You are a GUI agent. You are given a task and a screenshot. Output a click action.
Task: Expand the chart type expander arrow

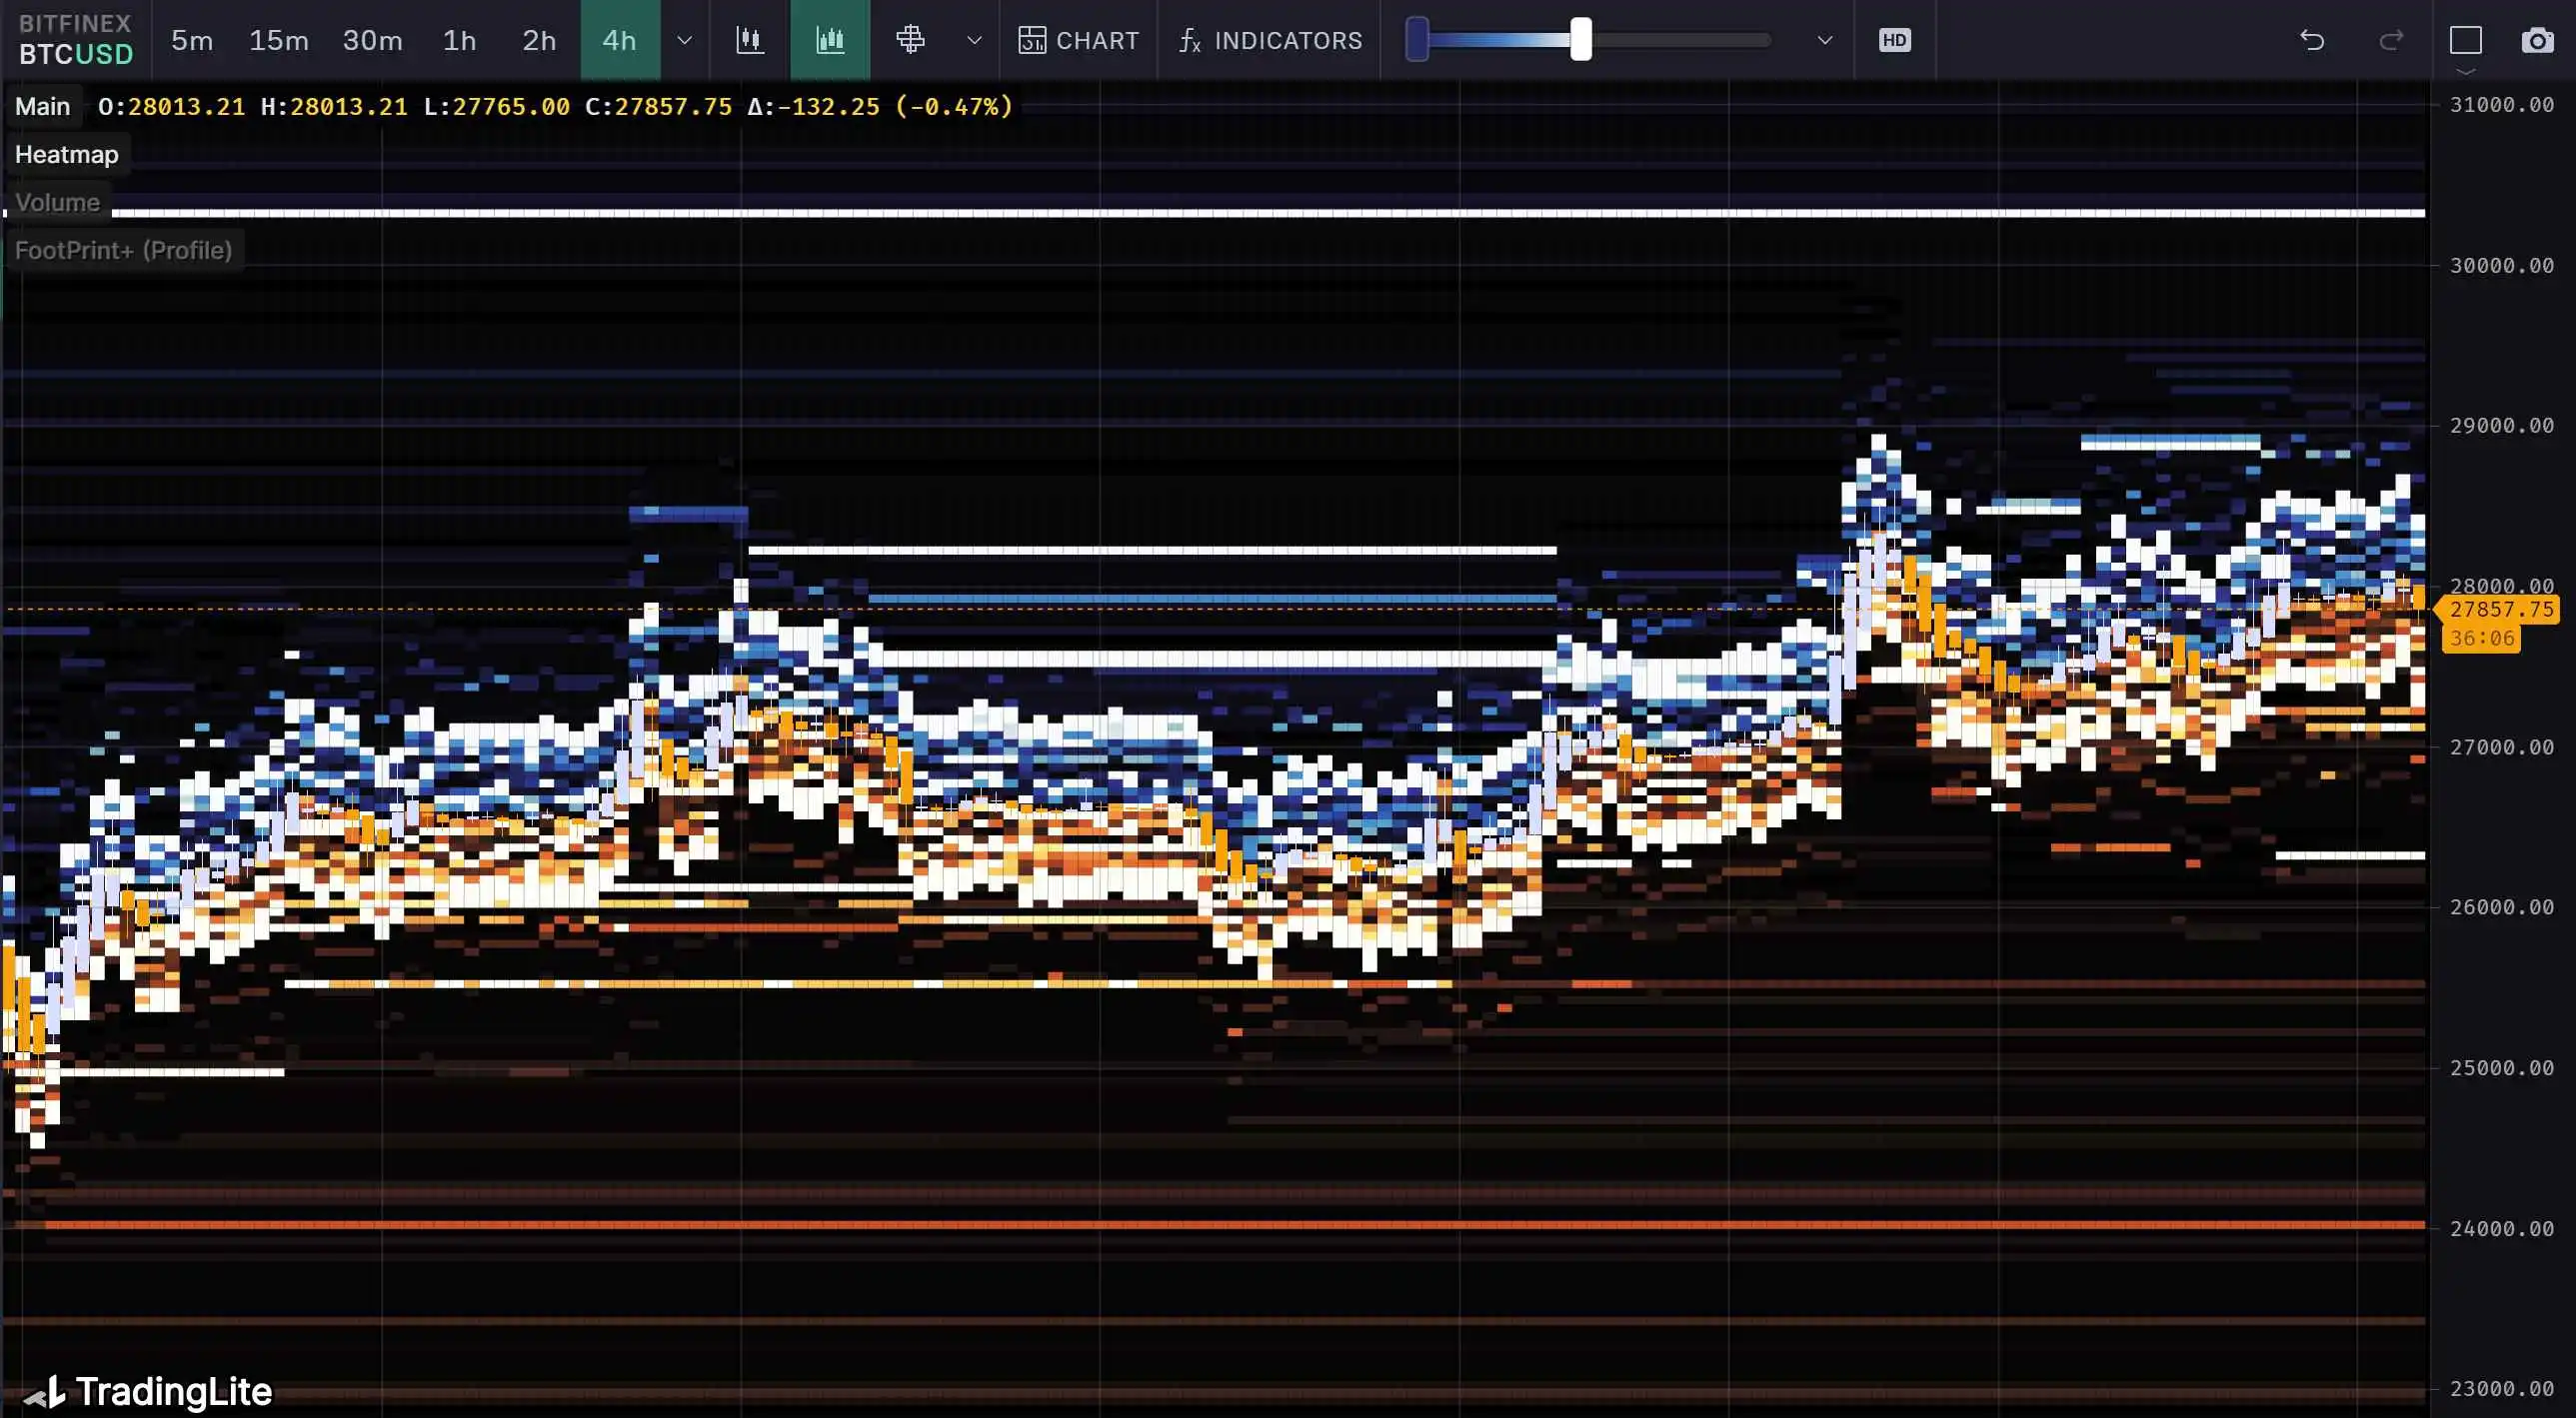pos(968,38)
